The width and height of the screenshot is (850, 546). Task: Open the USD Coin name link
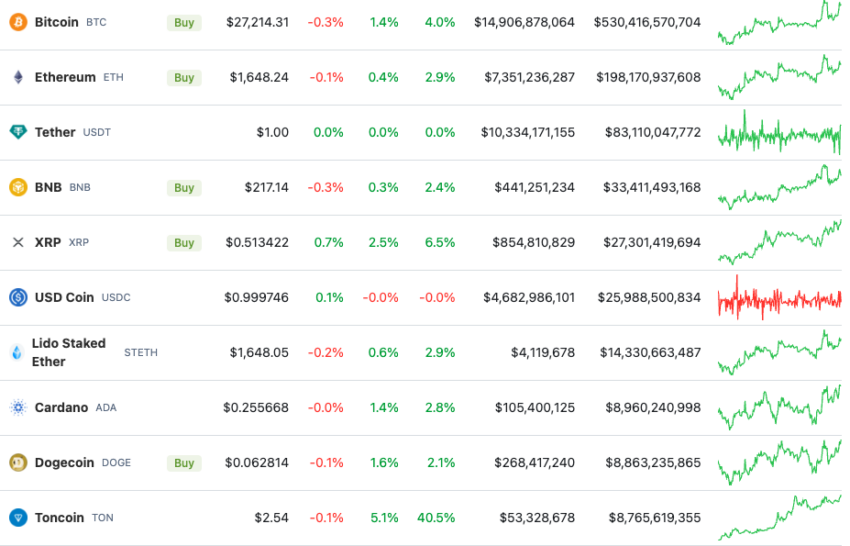[x=64, y=298]
